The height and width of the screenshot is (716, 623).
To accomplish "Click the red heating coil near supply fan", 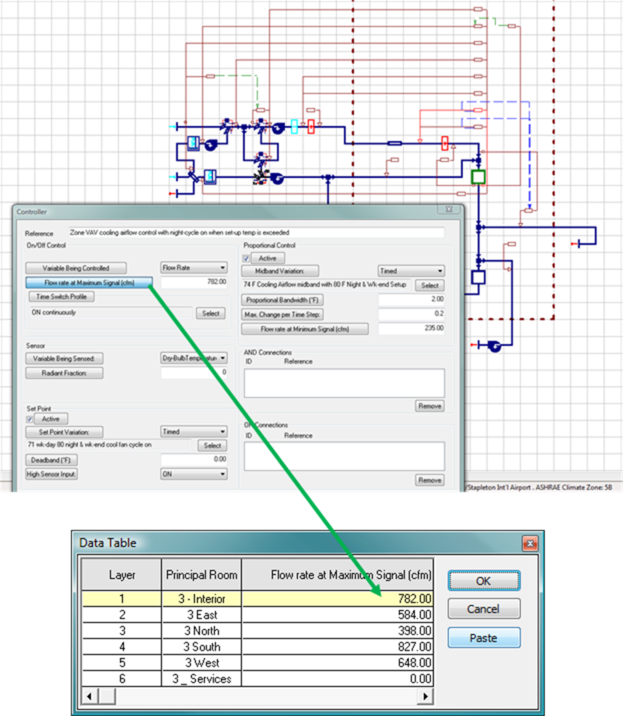I will [313, 126].
